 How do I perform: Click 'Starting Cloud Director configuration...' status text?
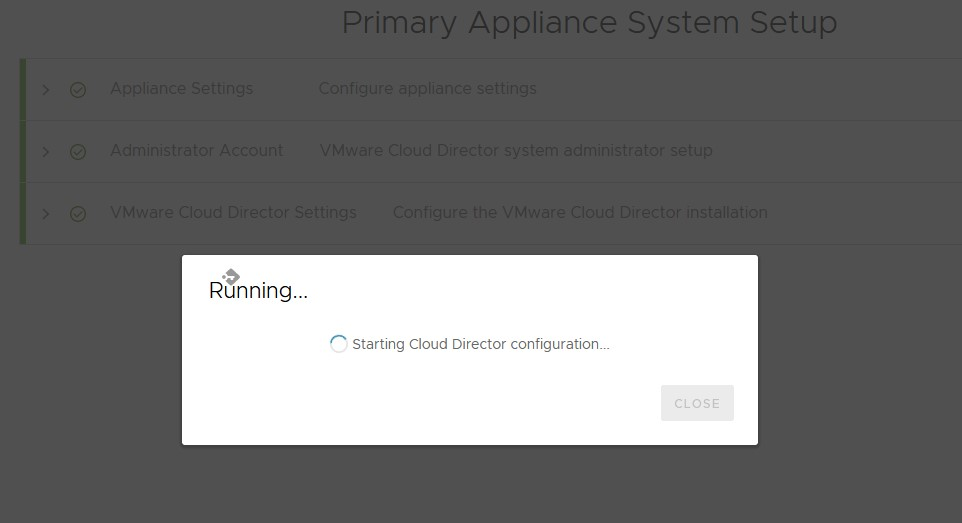click(481, 344)
